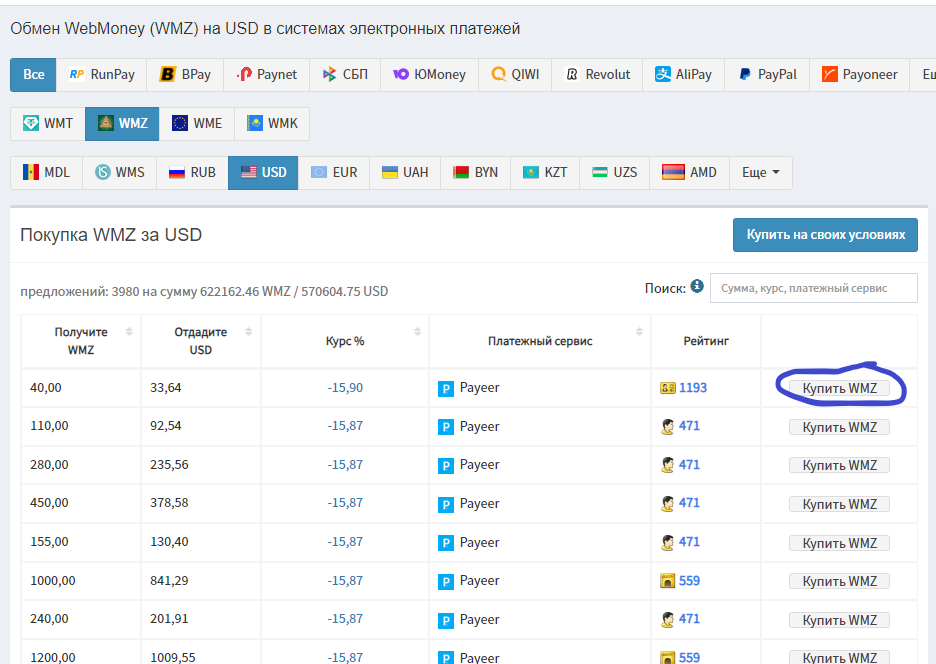Click the rating avatar icon in the 110,00 row

pos(667,426)
